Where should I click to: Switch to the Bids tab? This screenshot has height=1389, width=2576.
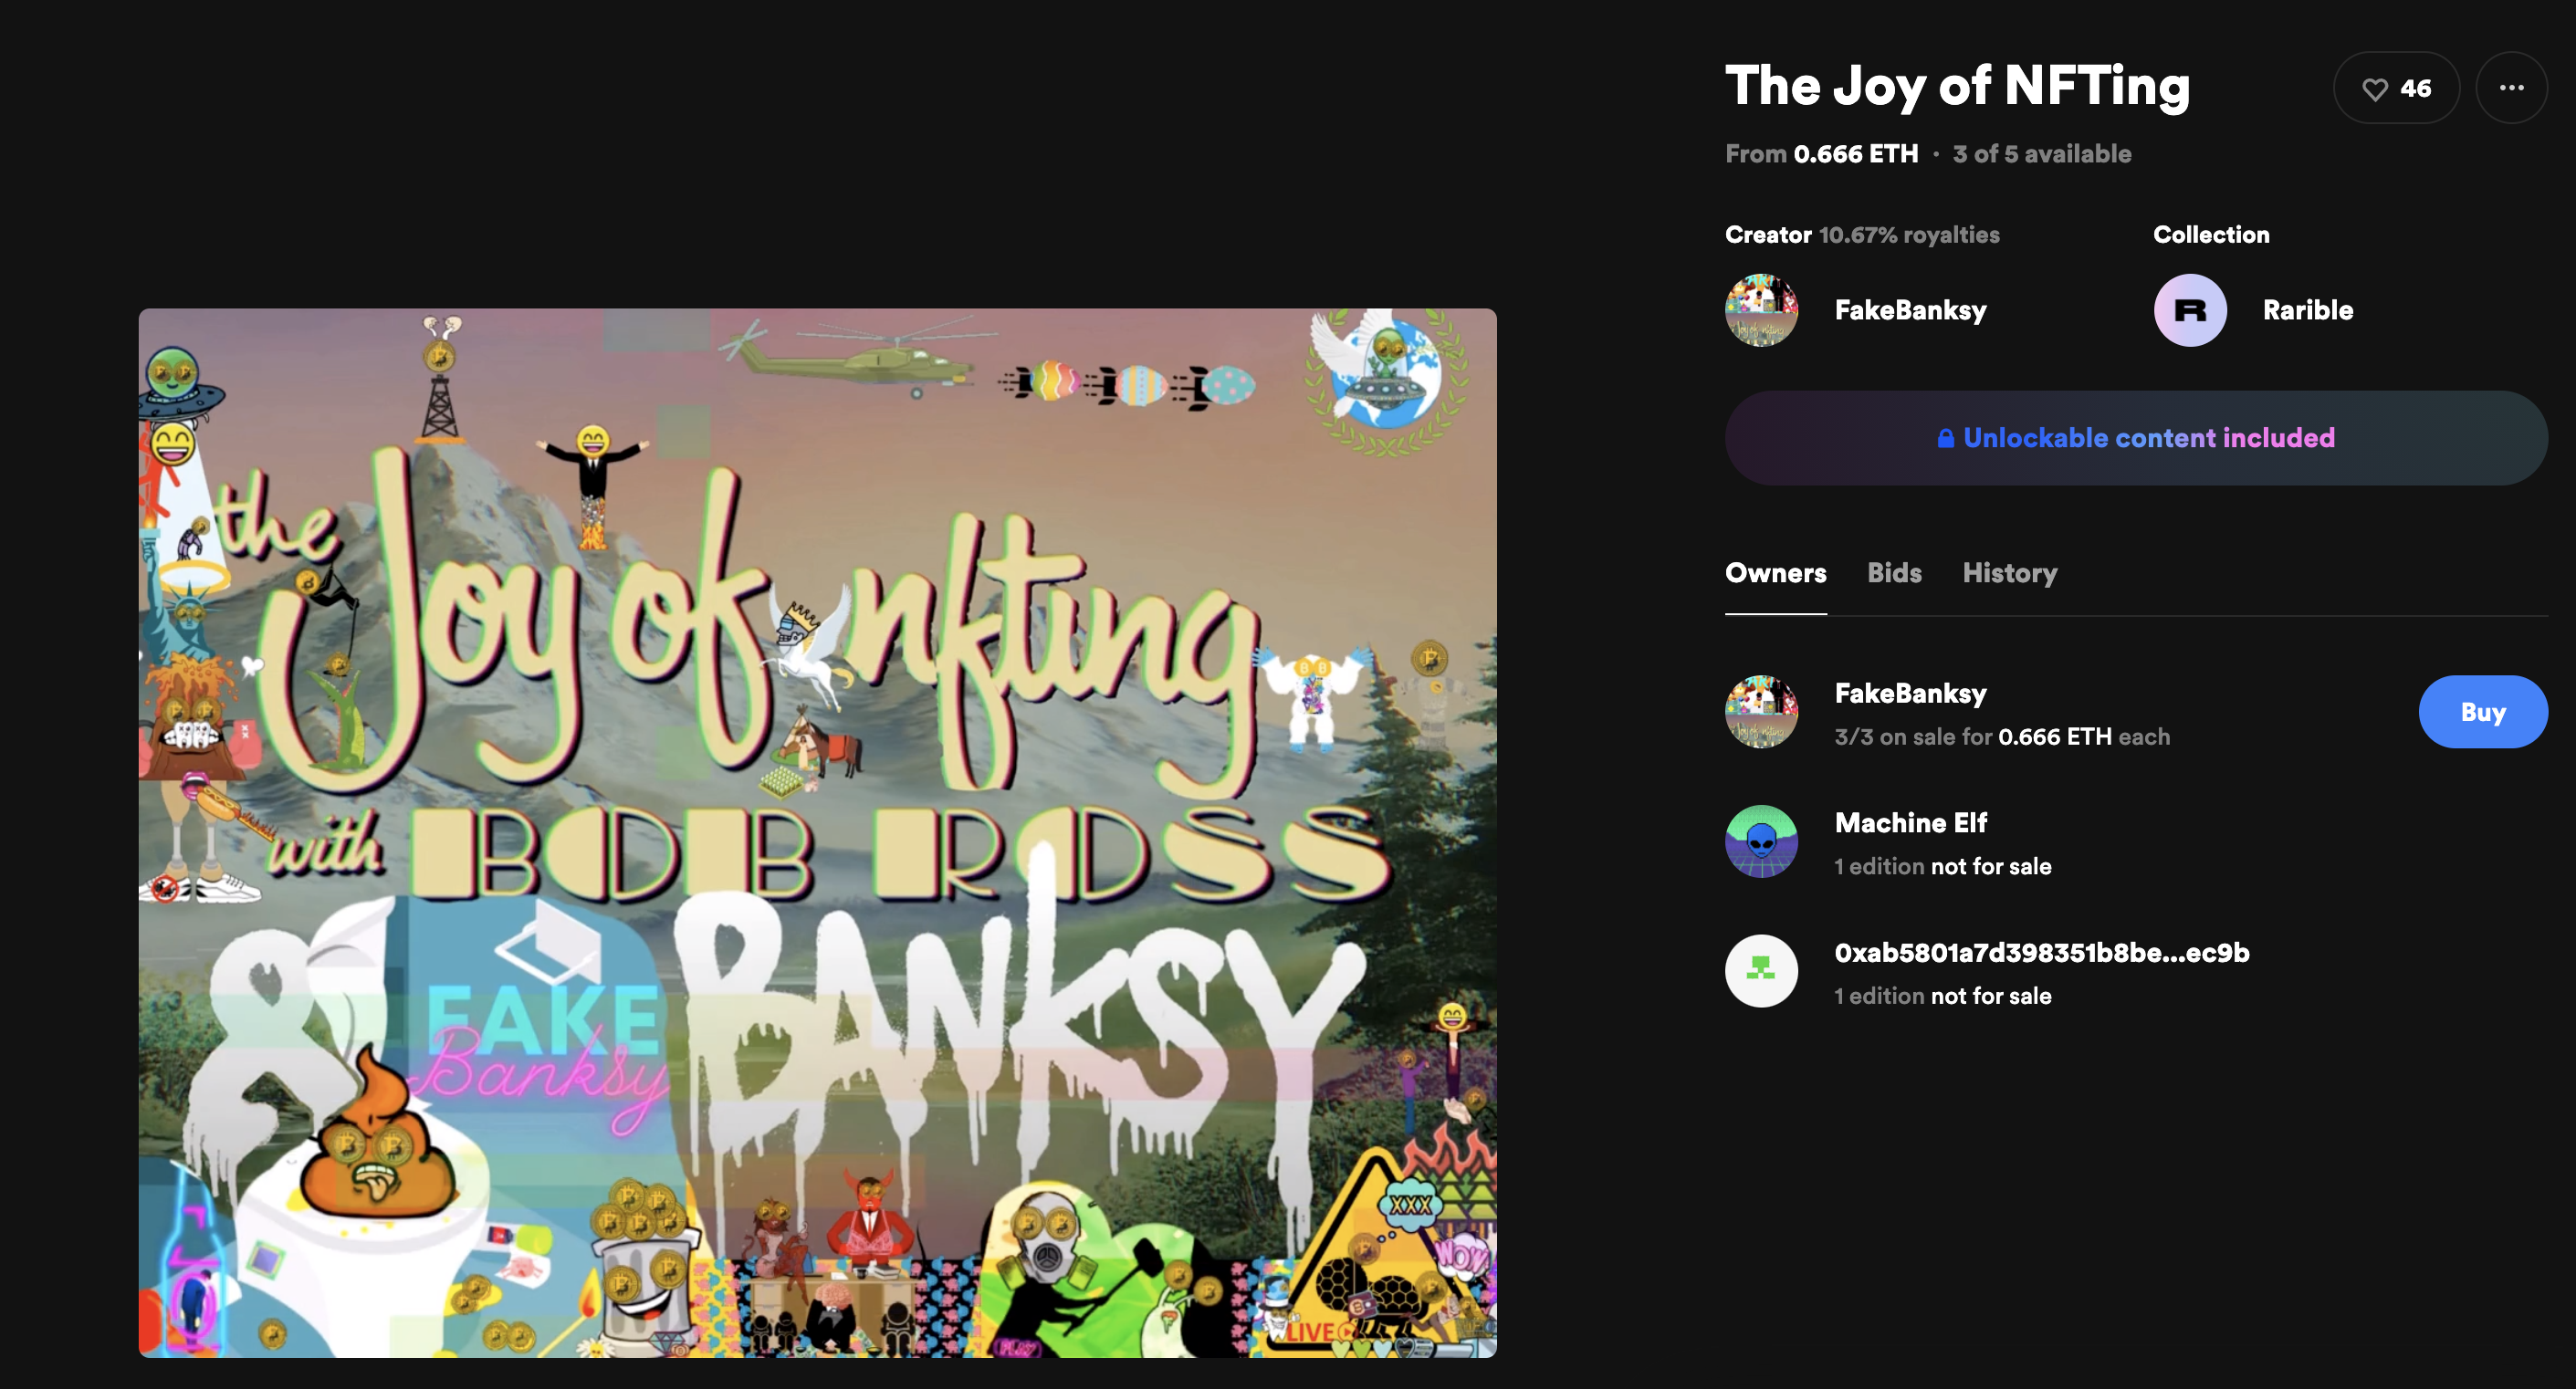coord(1894,573)
